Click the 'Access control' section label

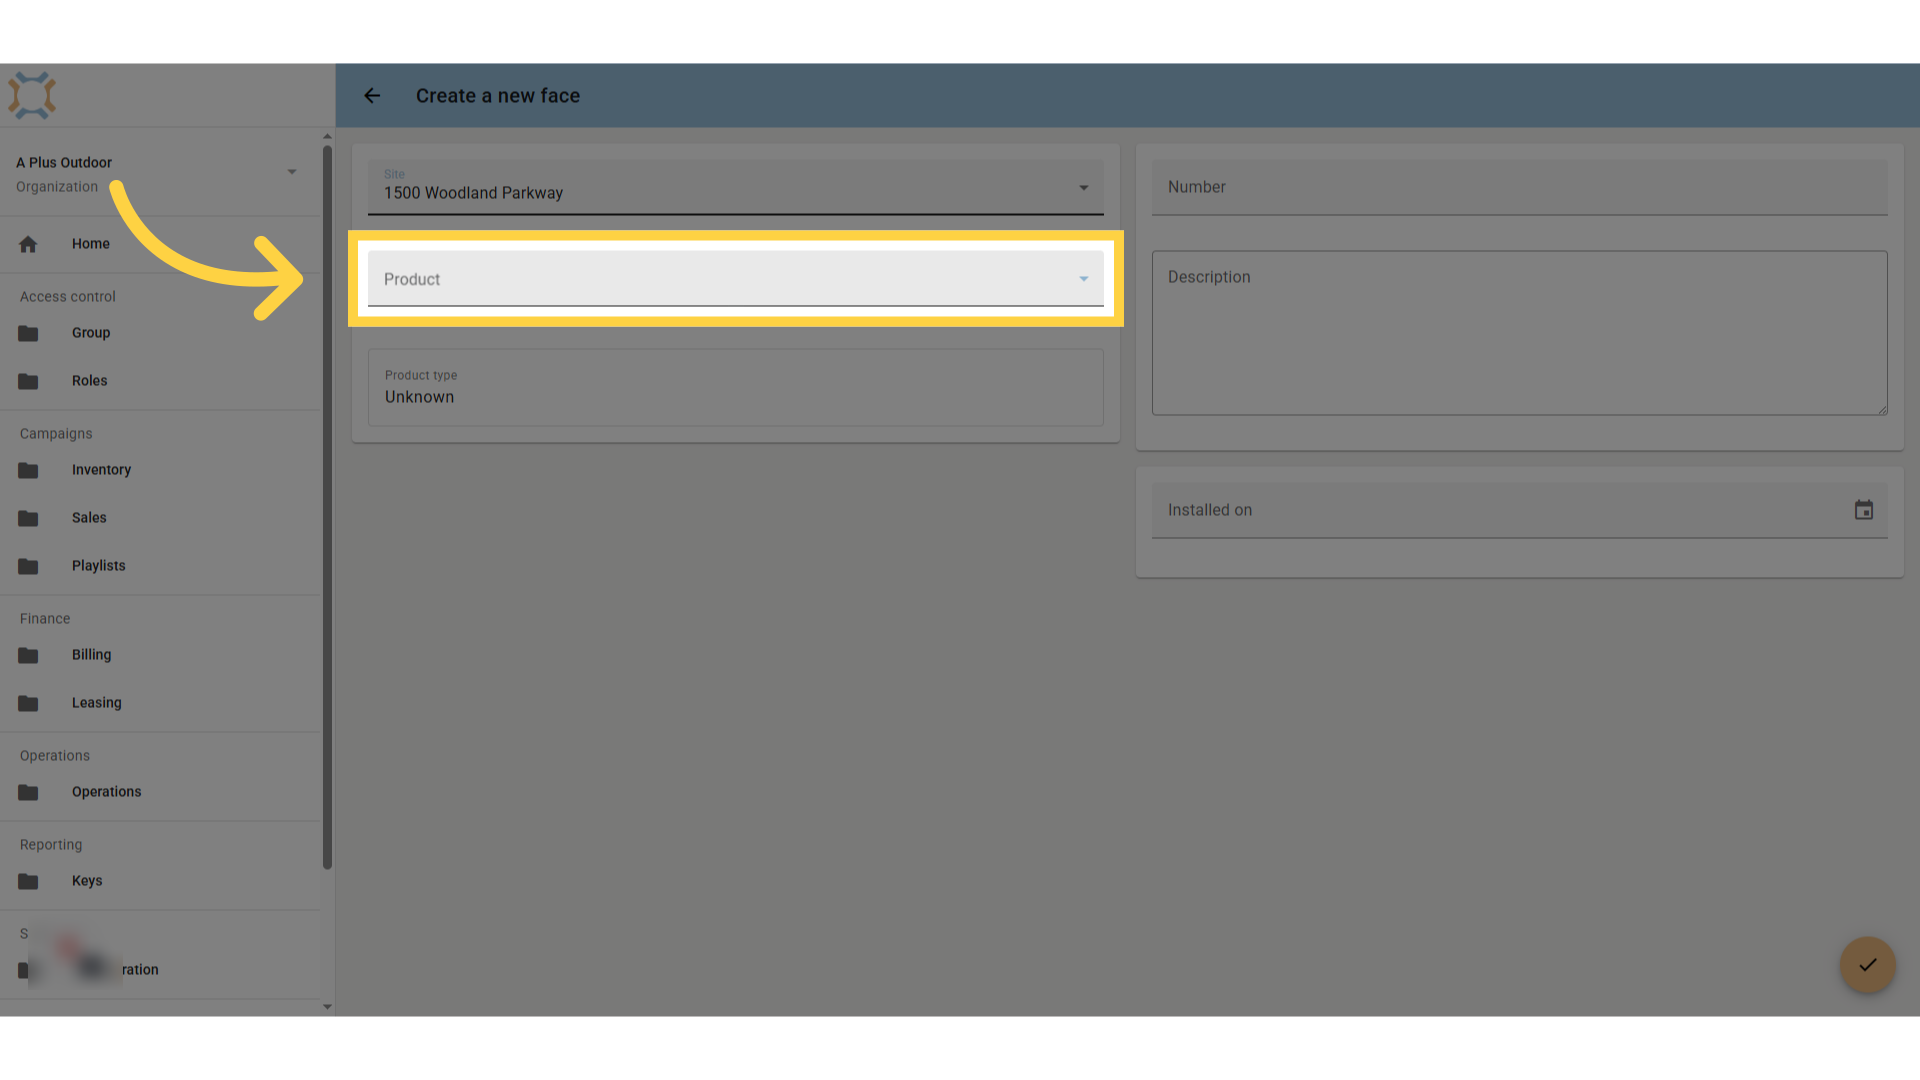(x=68, y=297)
